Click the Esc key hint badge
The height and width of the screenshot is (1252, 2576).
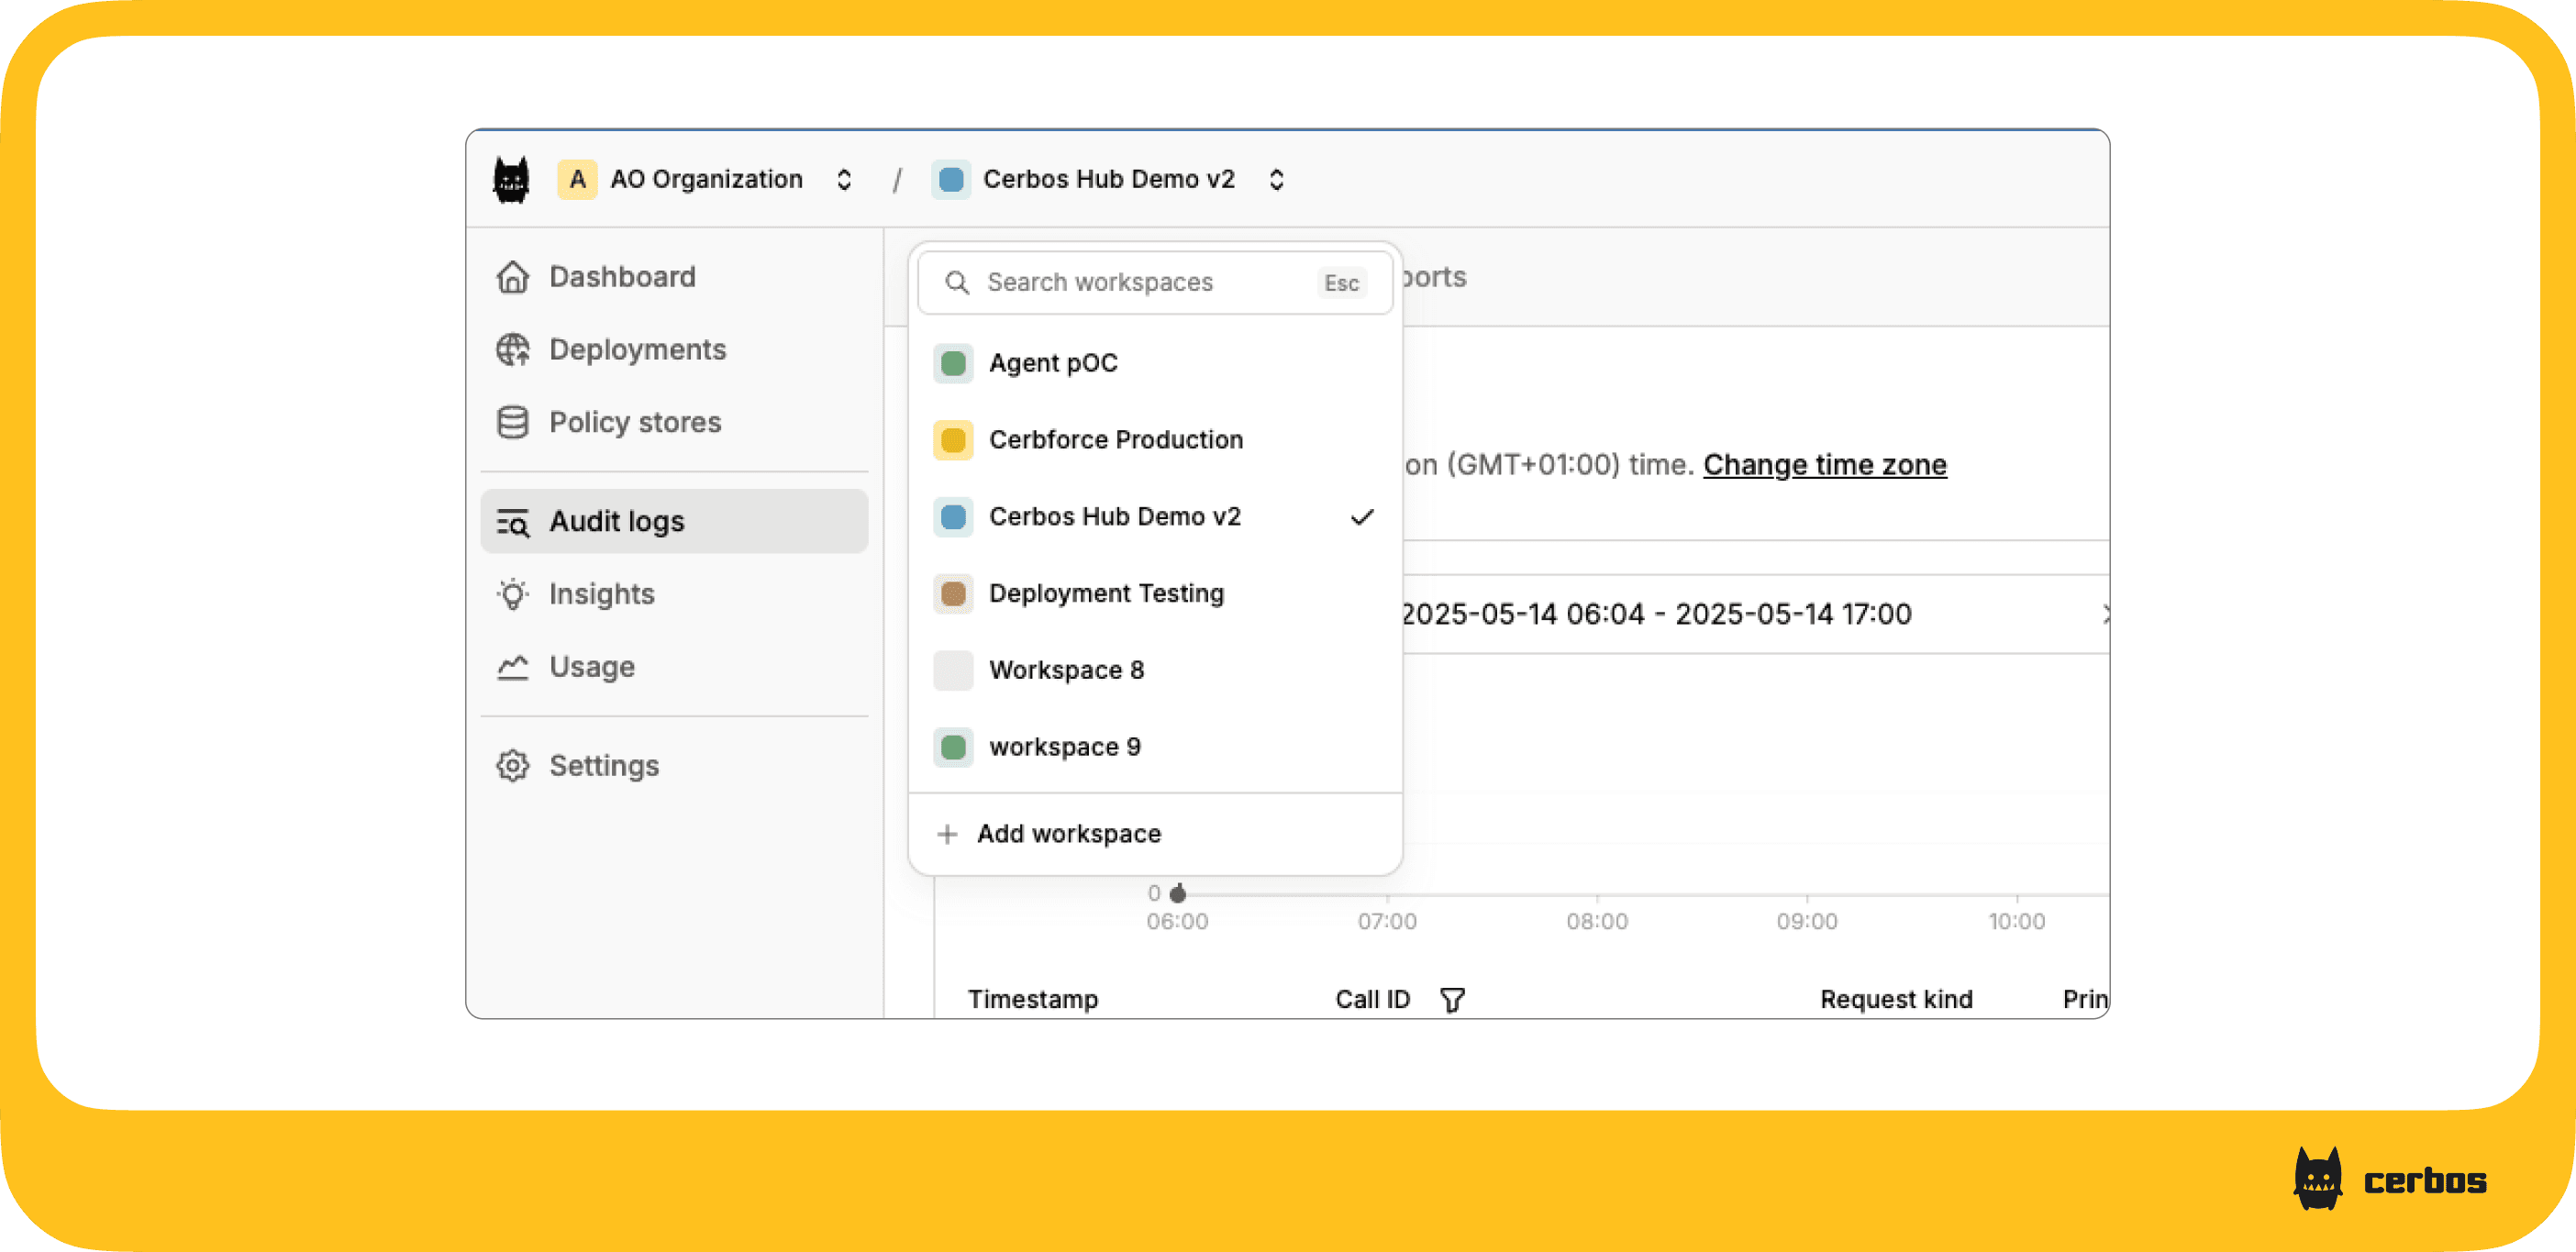tap(1341, 283)
